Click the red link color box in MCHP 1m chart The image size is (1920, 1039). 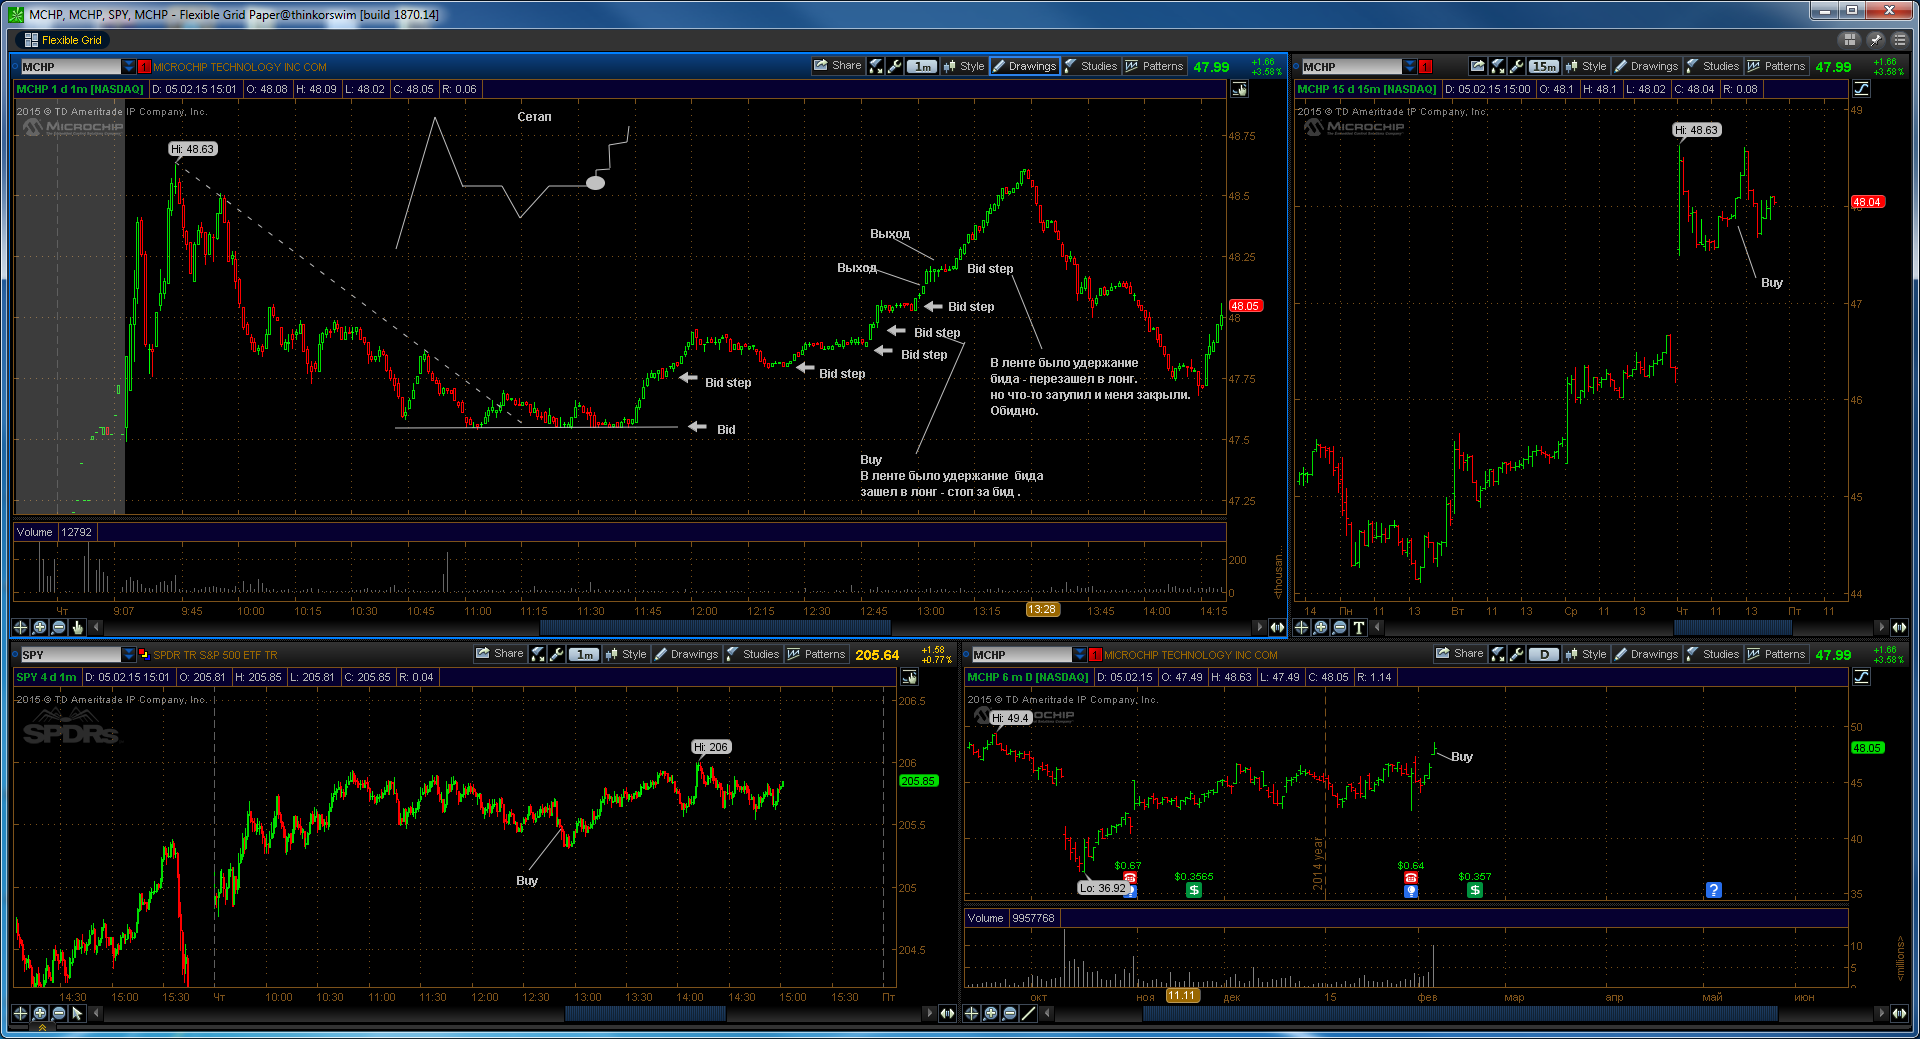144,67
